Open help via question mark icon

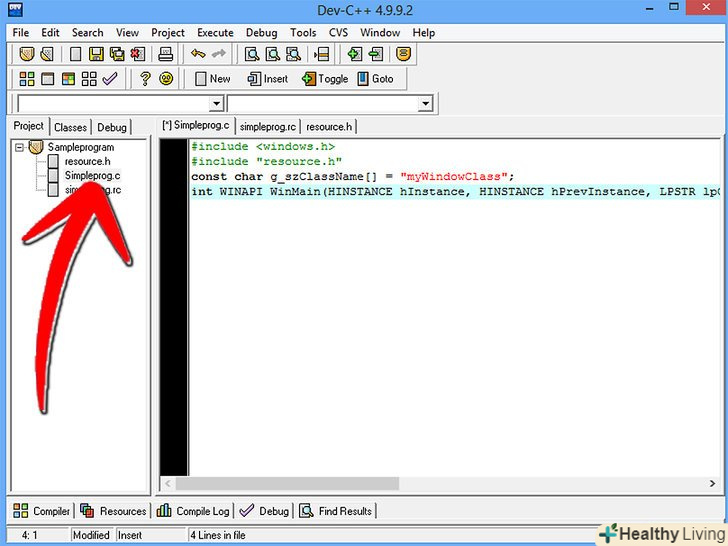pyautogui.click(x=145, y=78)
